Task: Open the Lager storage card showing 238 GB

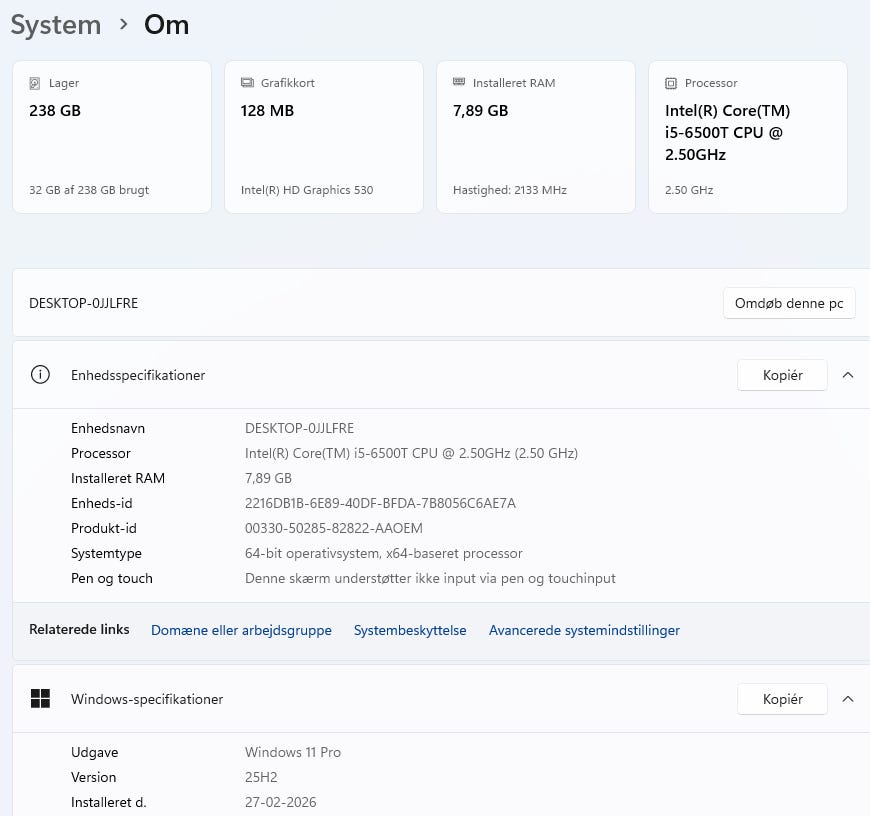Action: click(112, 137)
